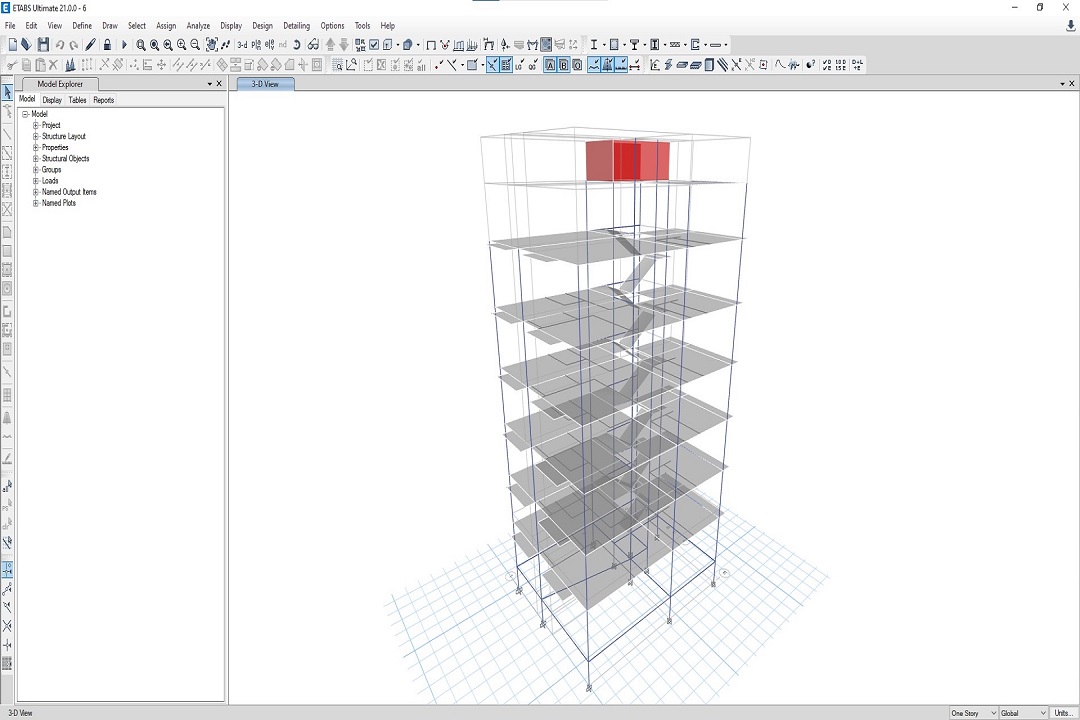Set the view to 3-d
Screen dimensions: 1080x720
pyautogui.click(x=242, y=45)
